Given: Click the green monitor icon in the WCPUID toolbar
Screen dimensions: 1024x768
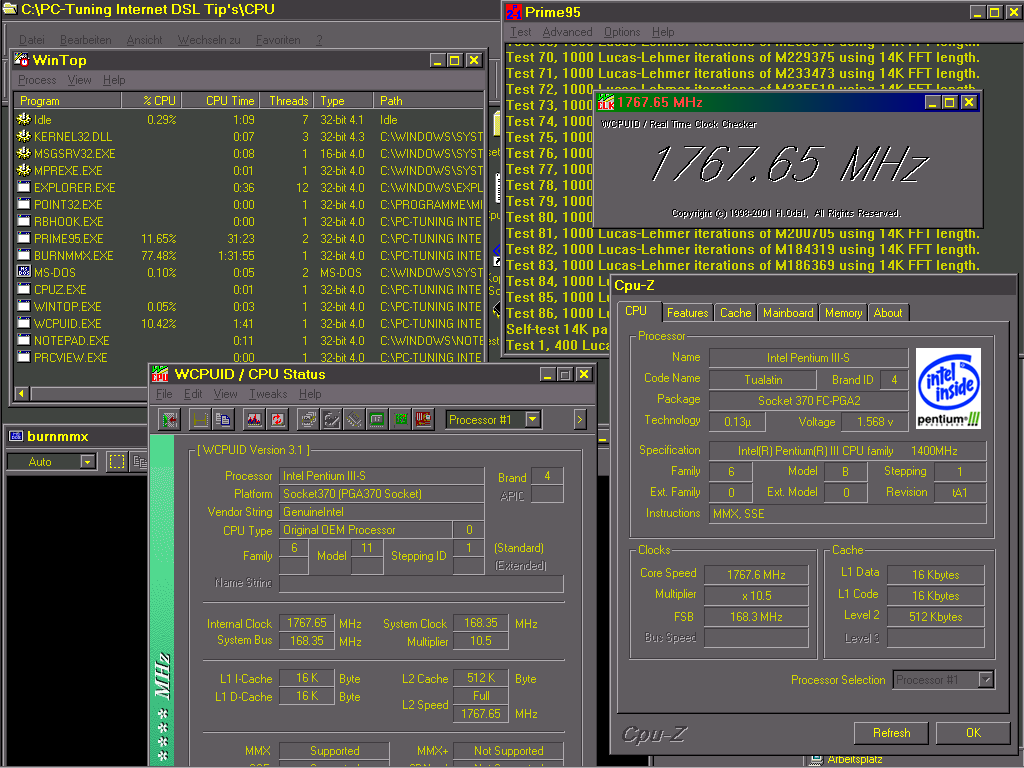Looking at the screenshot, I should click(377, 419).
